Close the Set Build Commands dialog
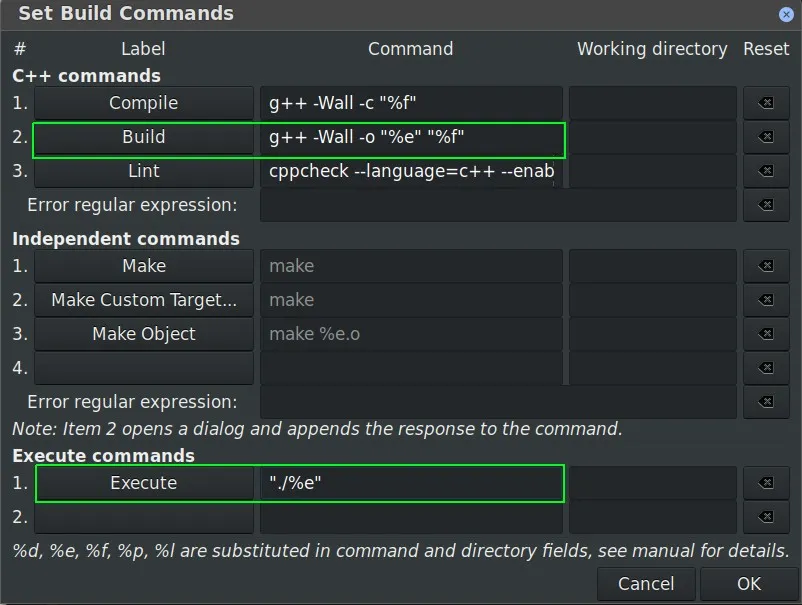The image size is (802, 605). 787,14
